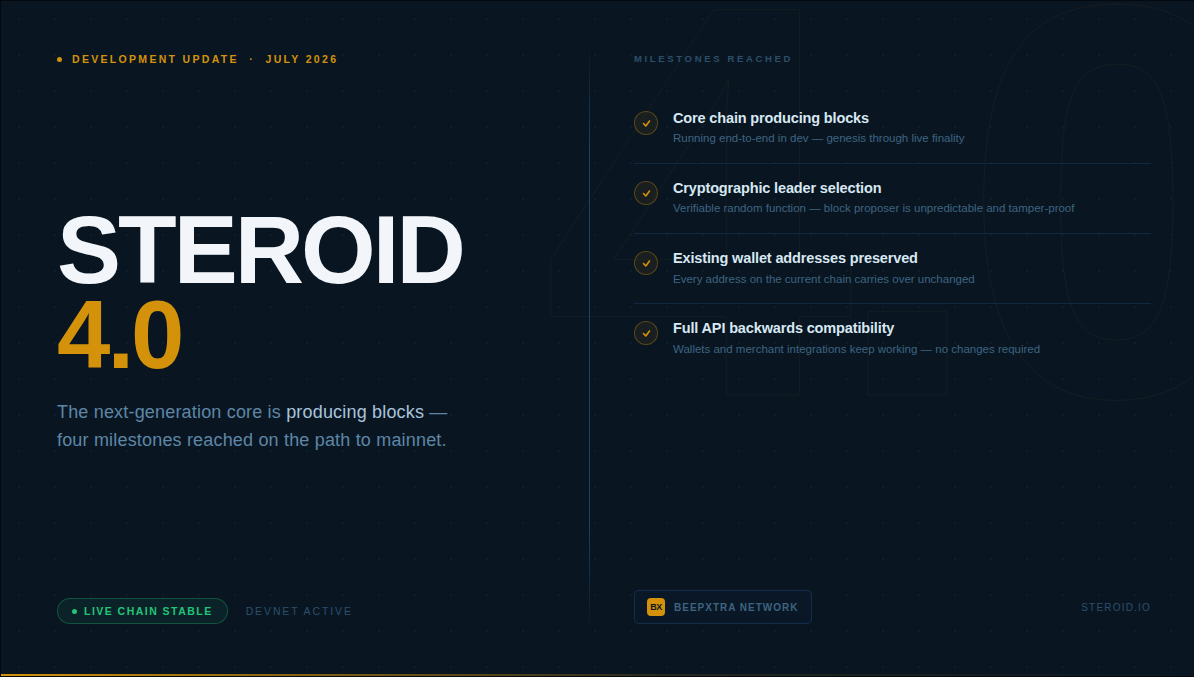Click the Live Chain Stable badge
The image size is (1194, 677).
coord(142,611)
